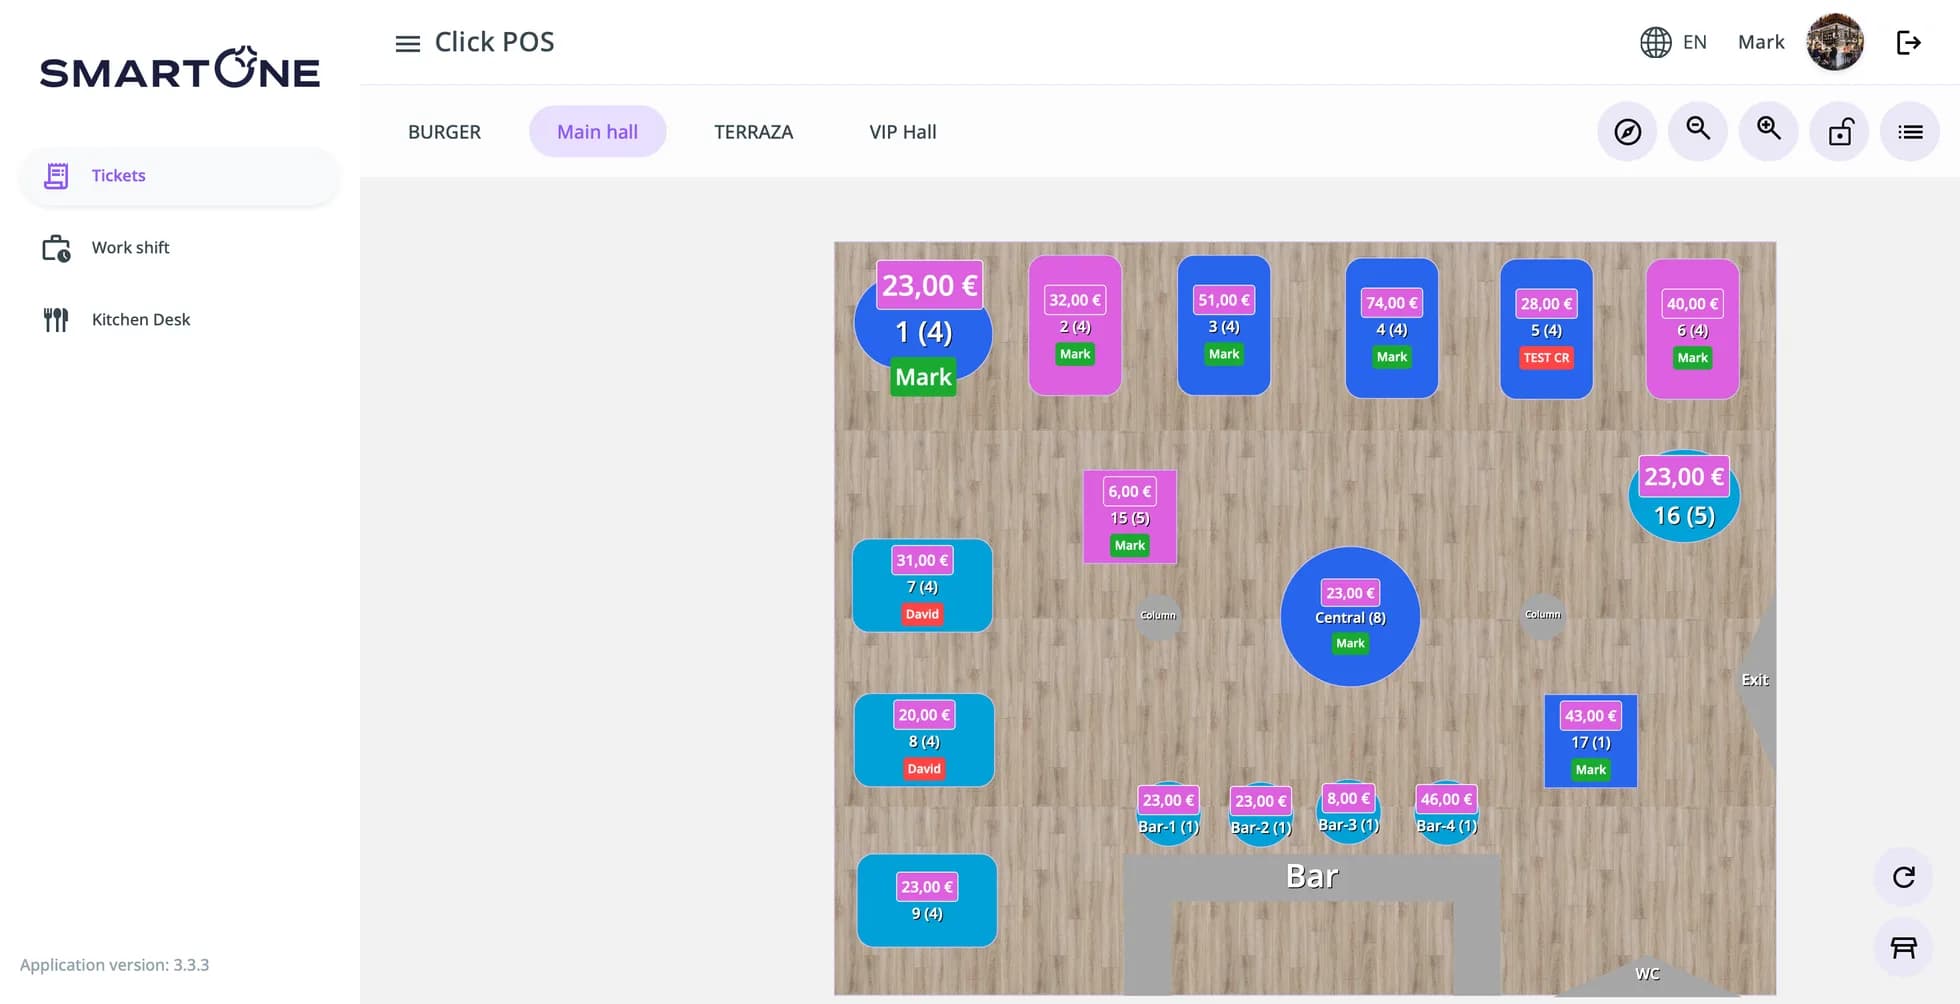This screenshot has height=1004, width=1960.
Task: Open Kitchen Desk in the sidebar
Action: click(x=179, y=320)
